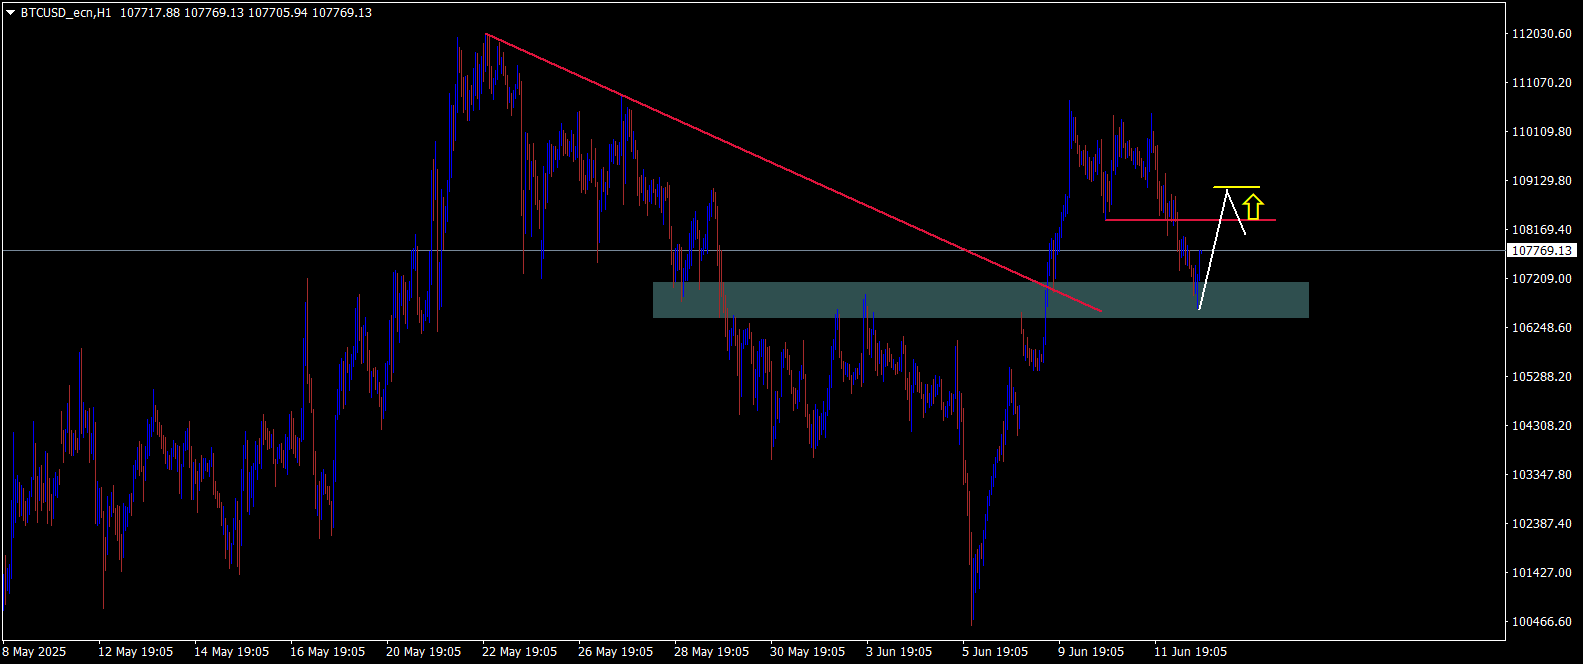Click the 11 Jun 19:05 time label
The height and width of the screenshot is (664, 1583).
click(1190, 652)
